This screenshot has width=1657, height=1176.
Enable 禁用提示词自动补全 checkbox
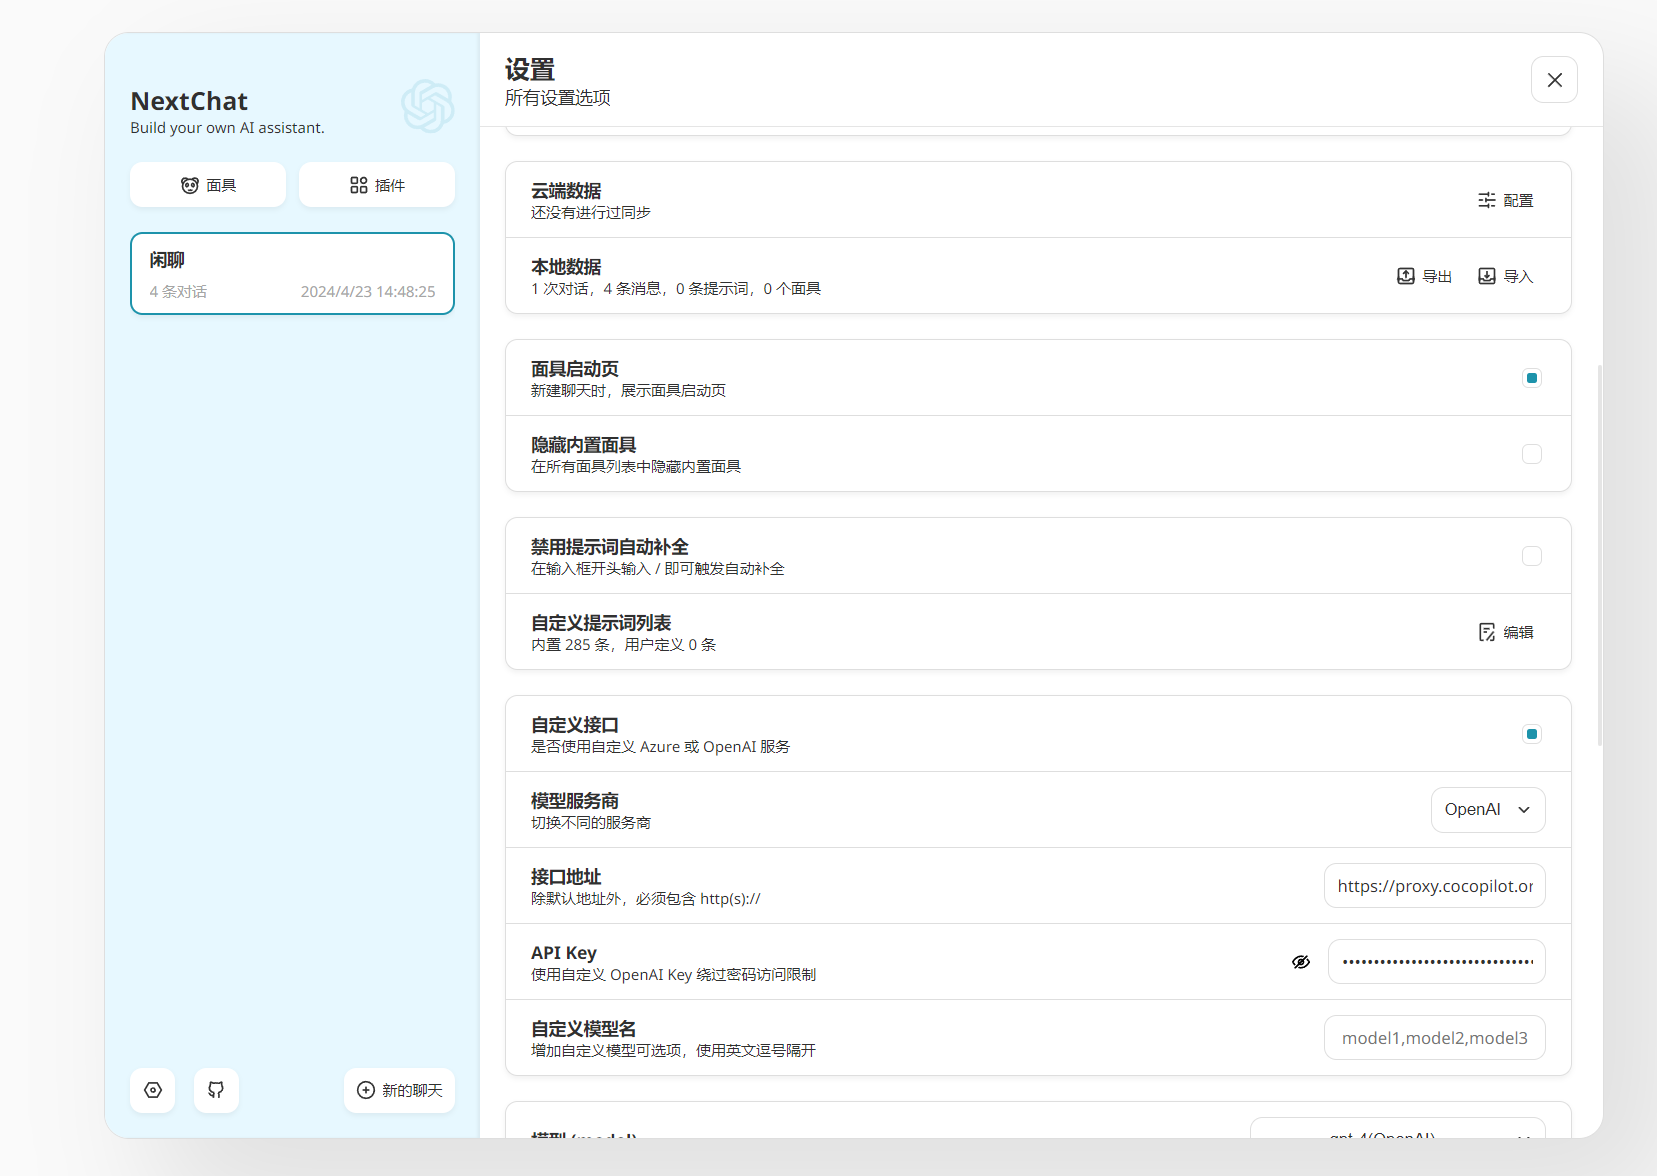click(1531, 556)
